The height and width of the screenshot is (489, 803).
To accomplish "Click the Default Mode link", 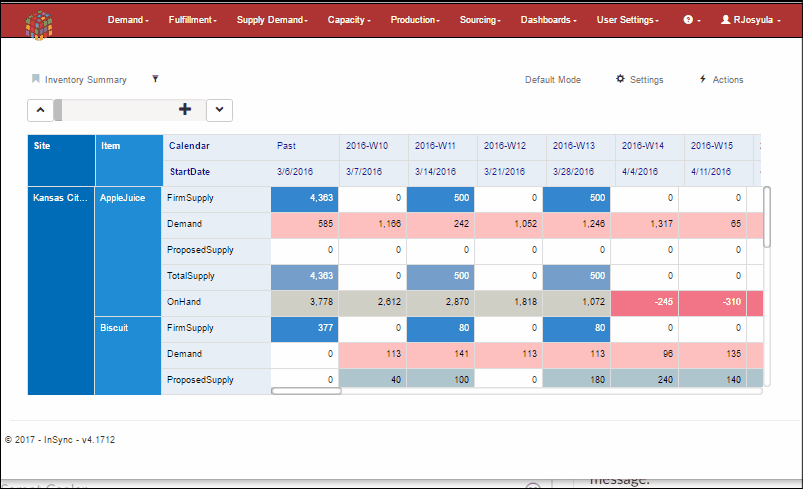I will click(x=553, y=80).
